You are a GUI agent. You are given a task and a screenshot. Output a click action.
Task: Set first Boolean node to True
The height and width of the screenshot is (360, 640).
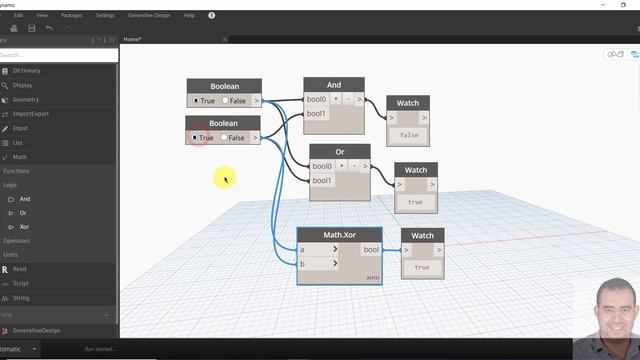(x=196, y=100)
